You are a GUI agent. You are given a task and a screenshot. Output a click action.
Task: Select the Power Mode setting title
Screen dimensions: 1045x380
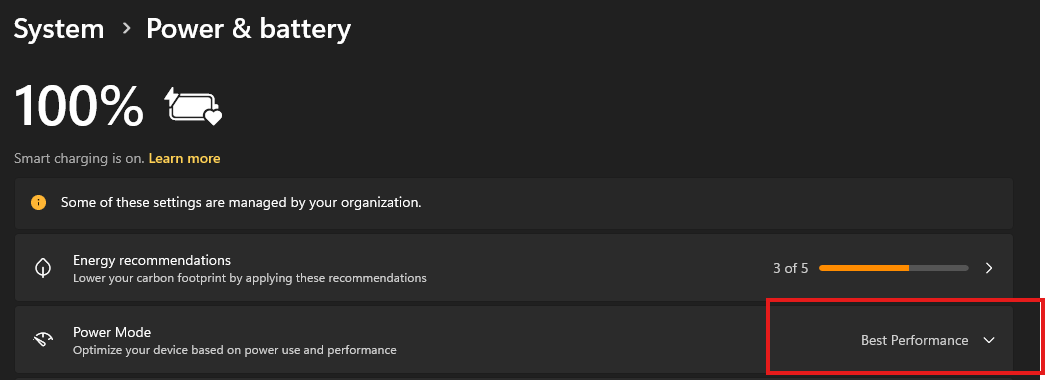(112, 332)
